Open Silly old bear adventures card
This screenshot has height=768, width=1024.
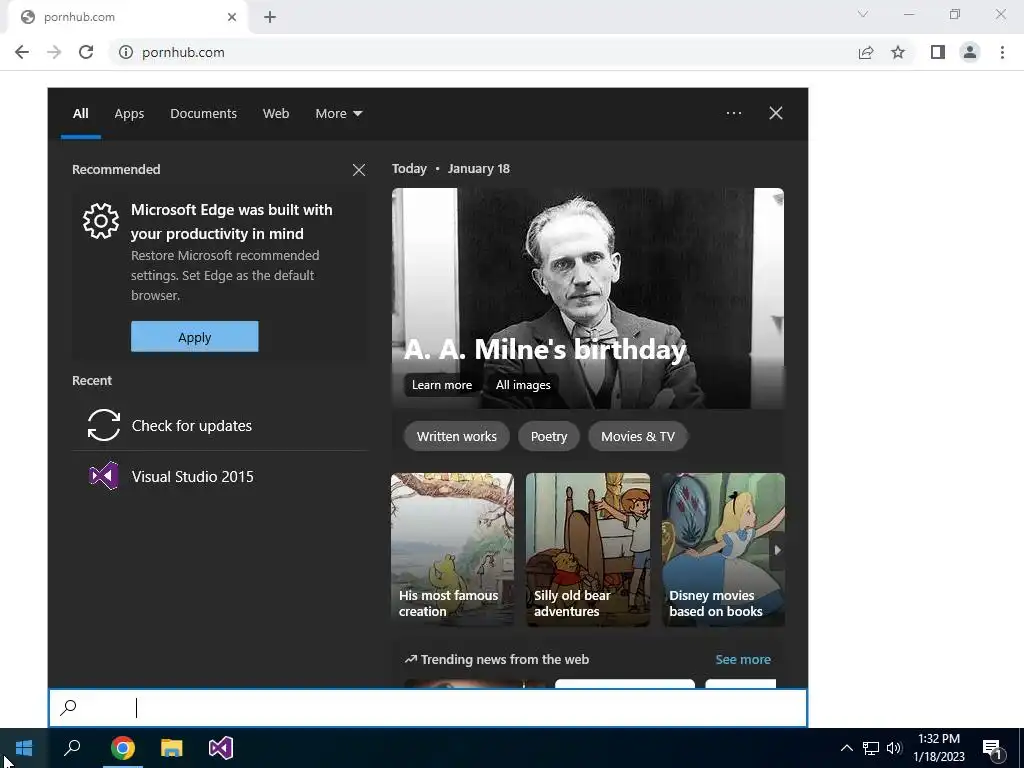[x=588, y=550]
